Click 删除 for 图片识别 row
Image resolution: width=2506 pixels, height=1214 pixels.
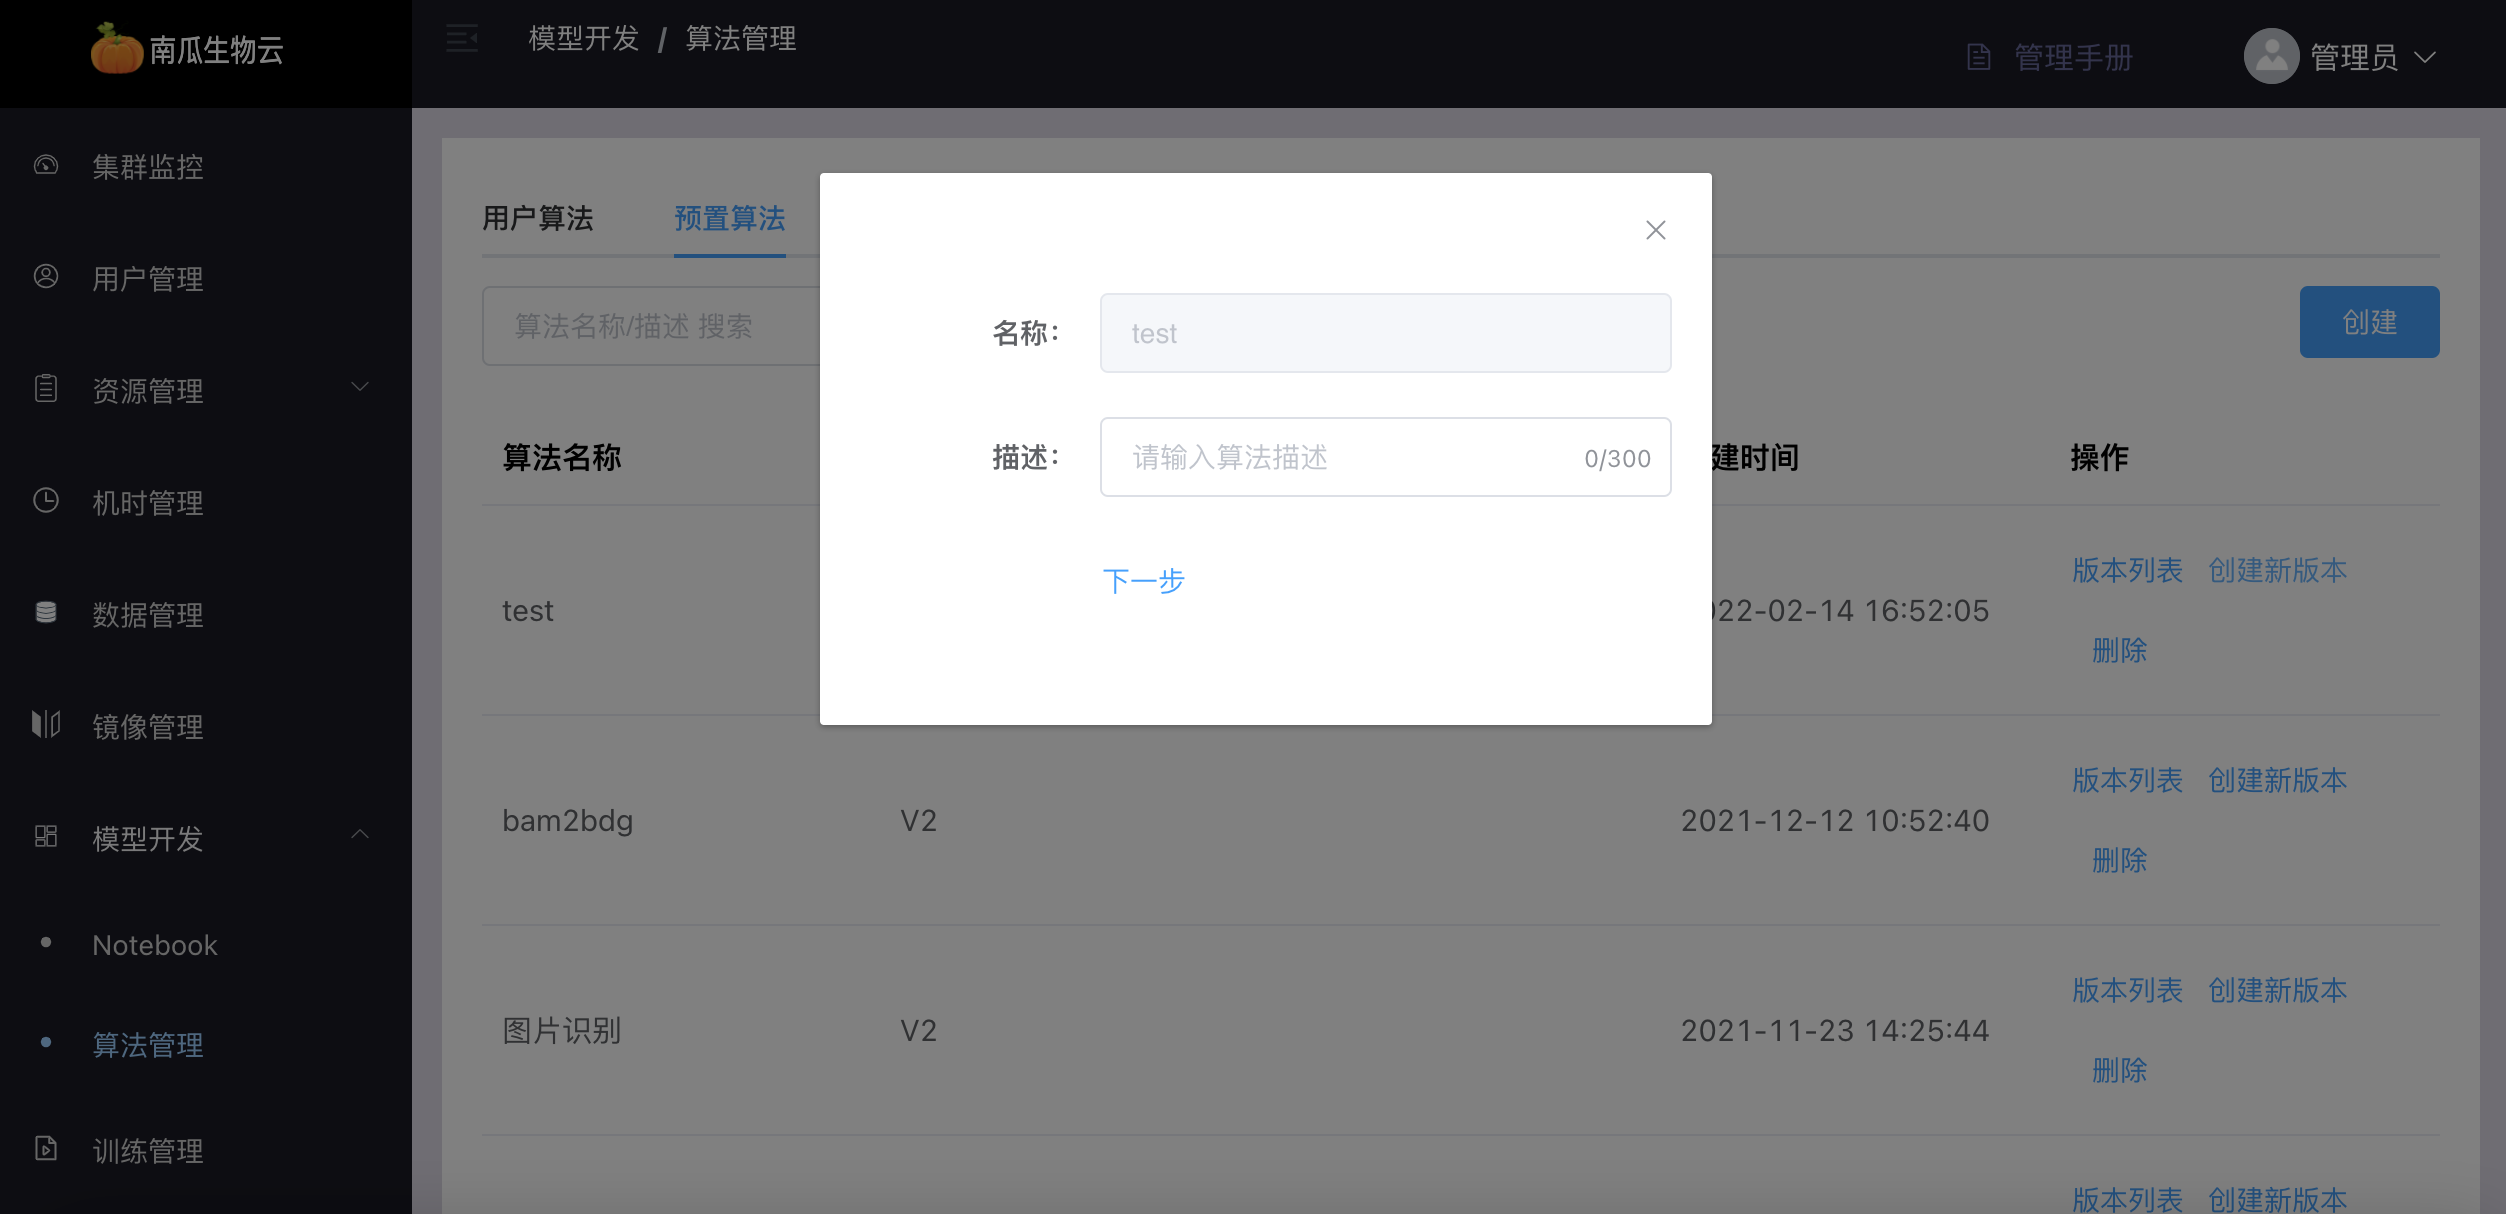[2119, 1071]
